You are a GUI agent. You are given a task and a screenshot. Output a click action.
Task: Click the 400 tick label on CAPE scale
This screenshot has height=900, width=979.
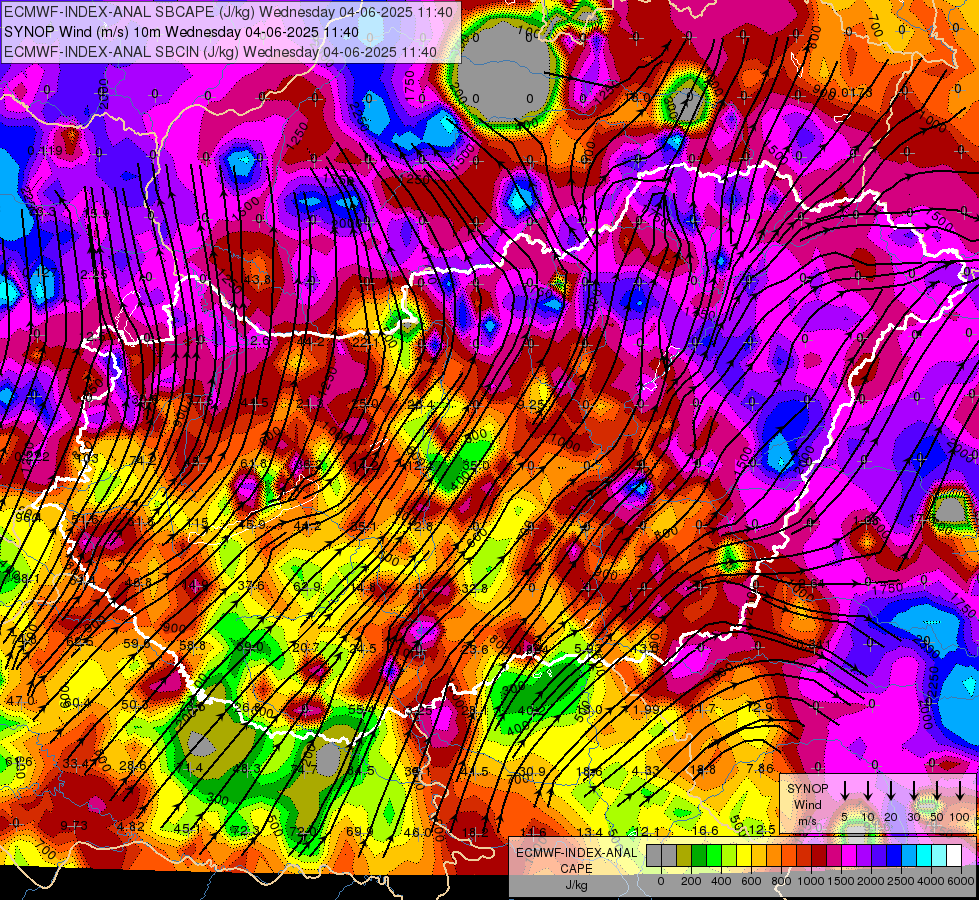721,881
